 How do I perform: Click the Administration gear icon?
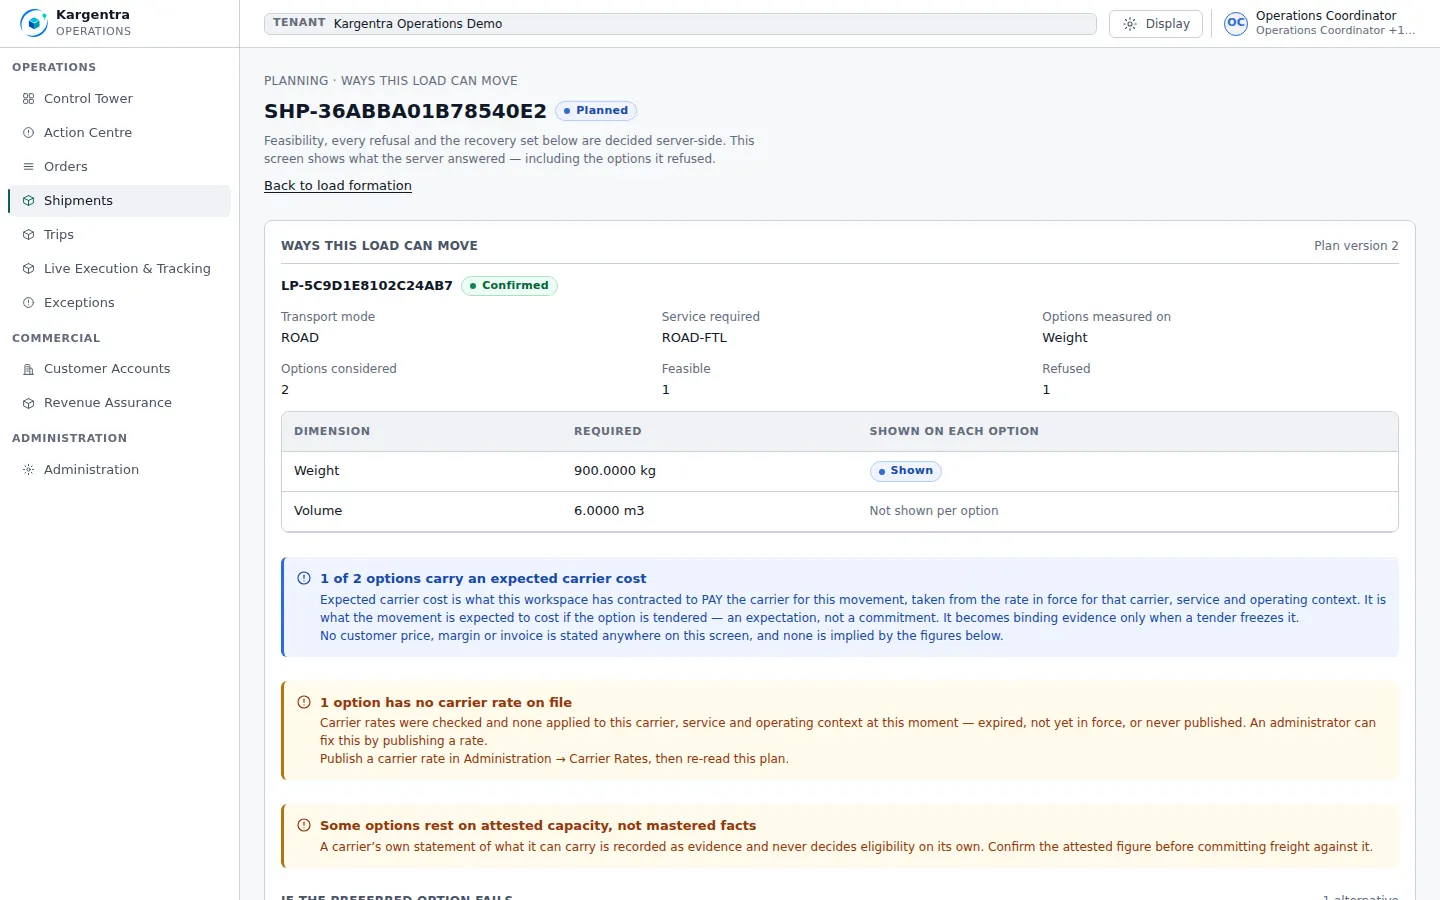click(28, 470)
